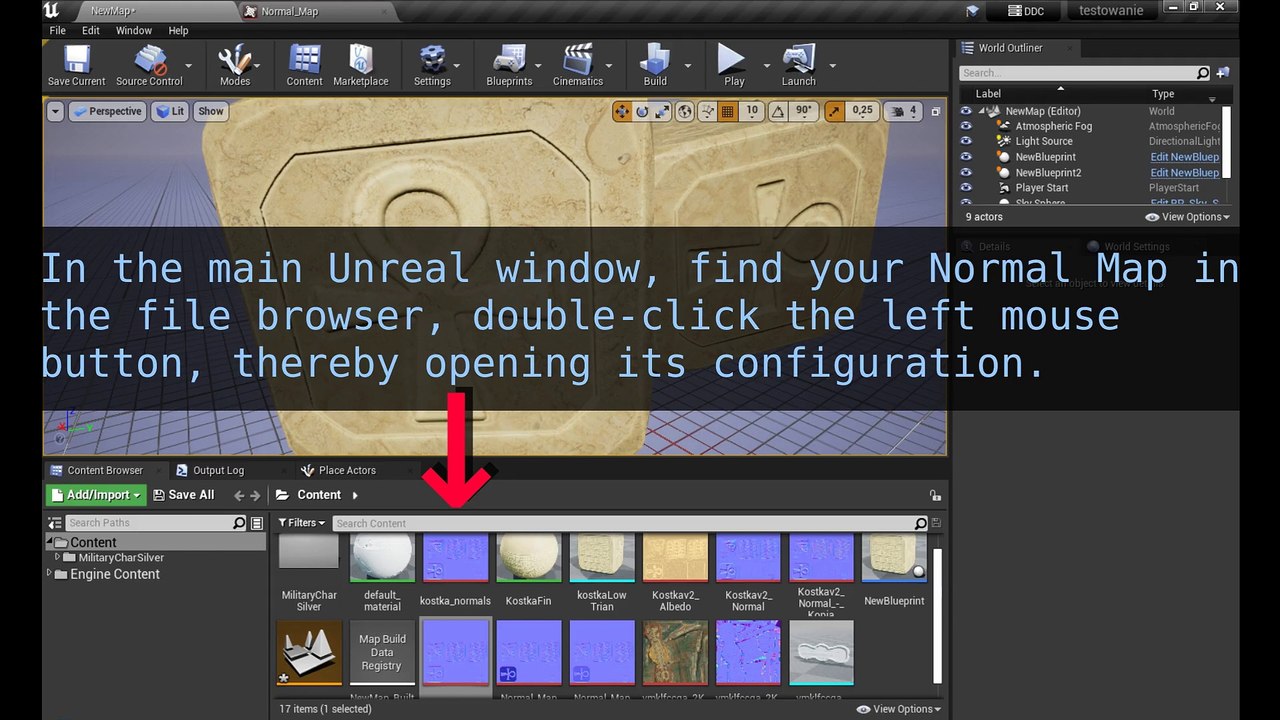Click the Build toolbar icon
1280x720 pixels.
tap(655, 66)
